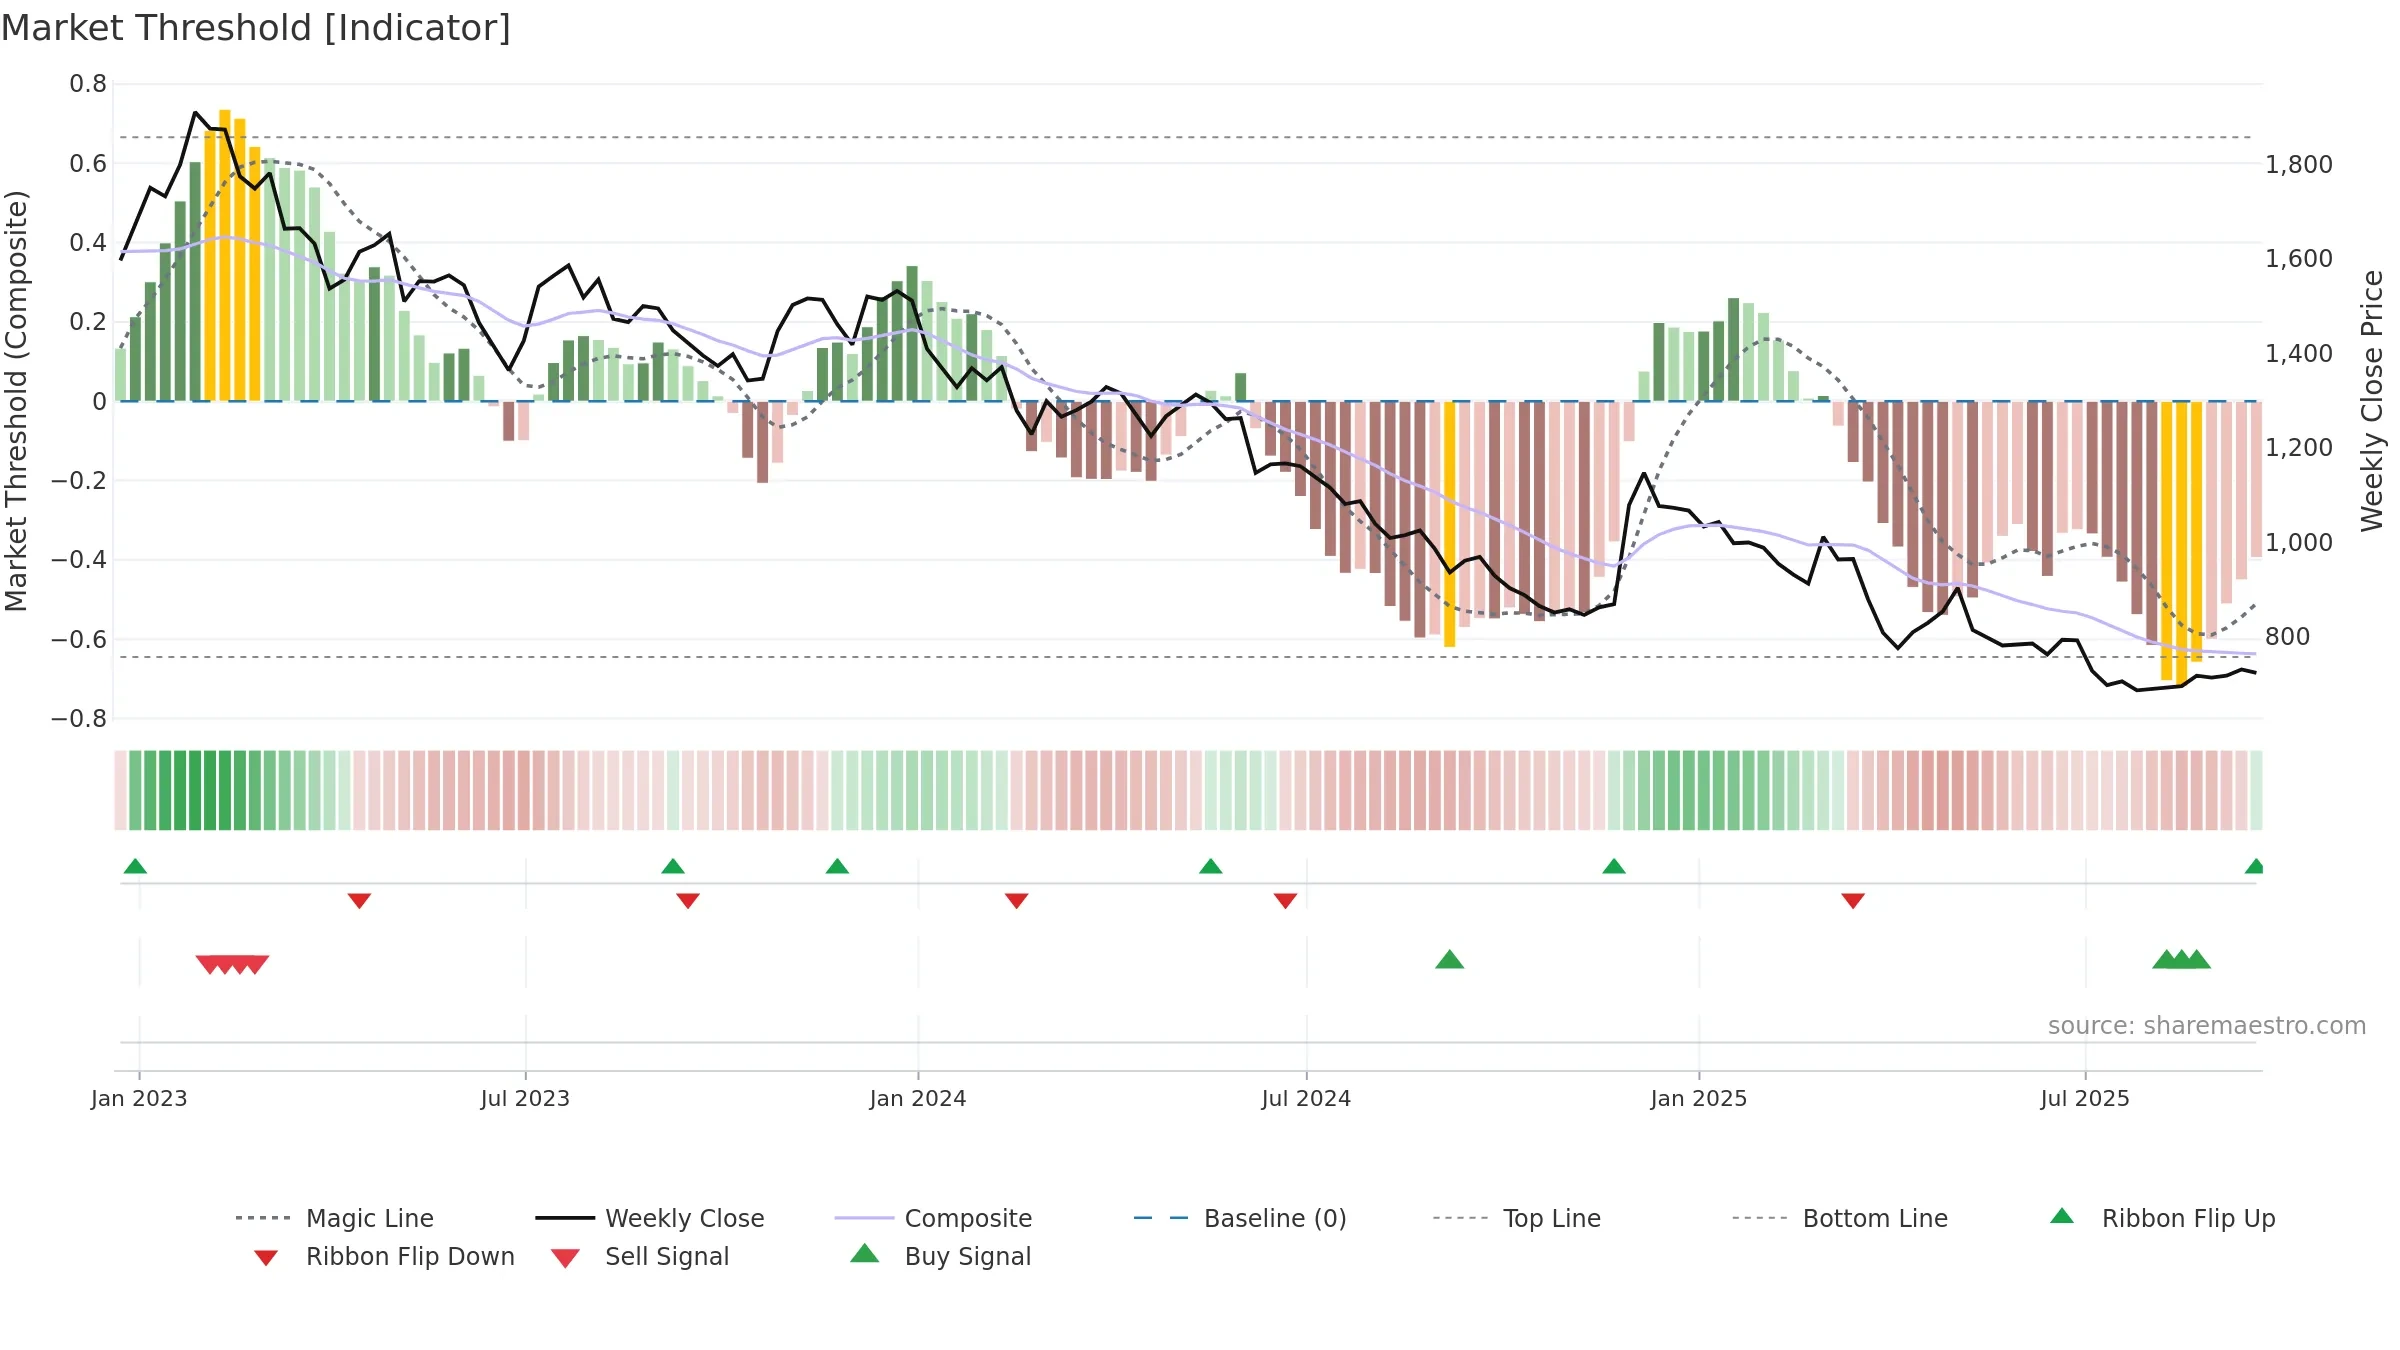Image resolution: width=2400 pixels, height=1350 pixels.
Task: Click the Market Threshold (Composite) axis title
Action: click(16, 401)
